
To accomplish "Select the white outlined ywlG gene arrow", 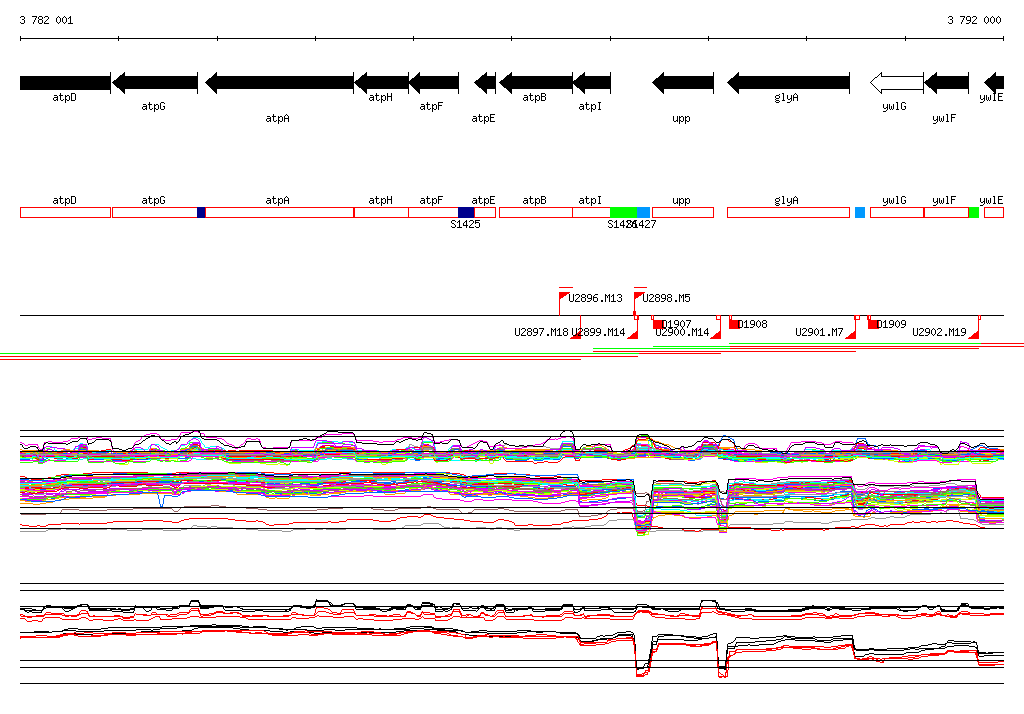I will point(897,83).
